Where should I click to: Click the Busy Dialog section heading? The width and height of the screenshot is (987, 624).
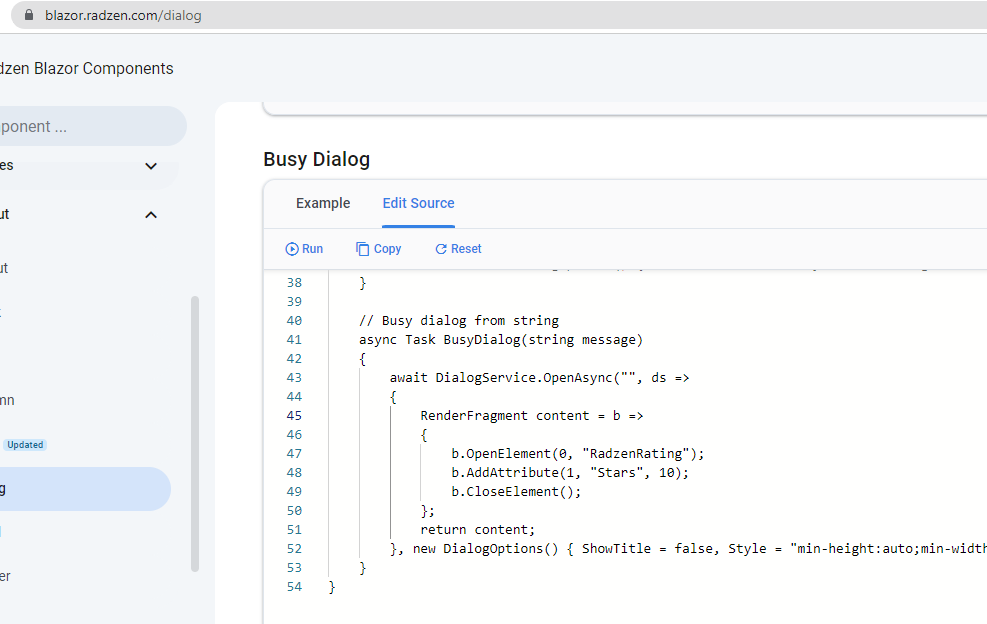coord(317,159)
